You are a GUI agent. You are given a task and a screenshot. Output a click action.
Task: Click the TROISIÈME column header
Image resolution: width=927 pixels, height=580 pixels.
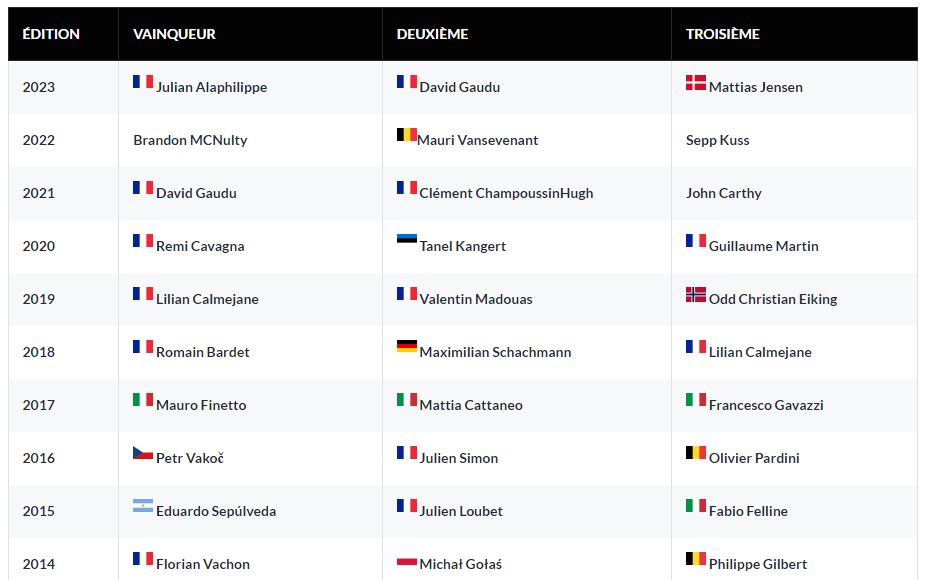coord(722,34)
